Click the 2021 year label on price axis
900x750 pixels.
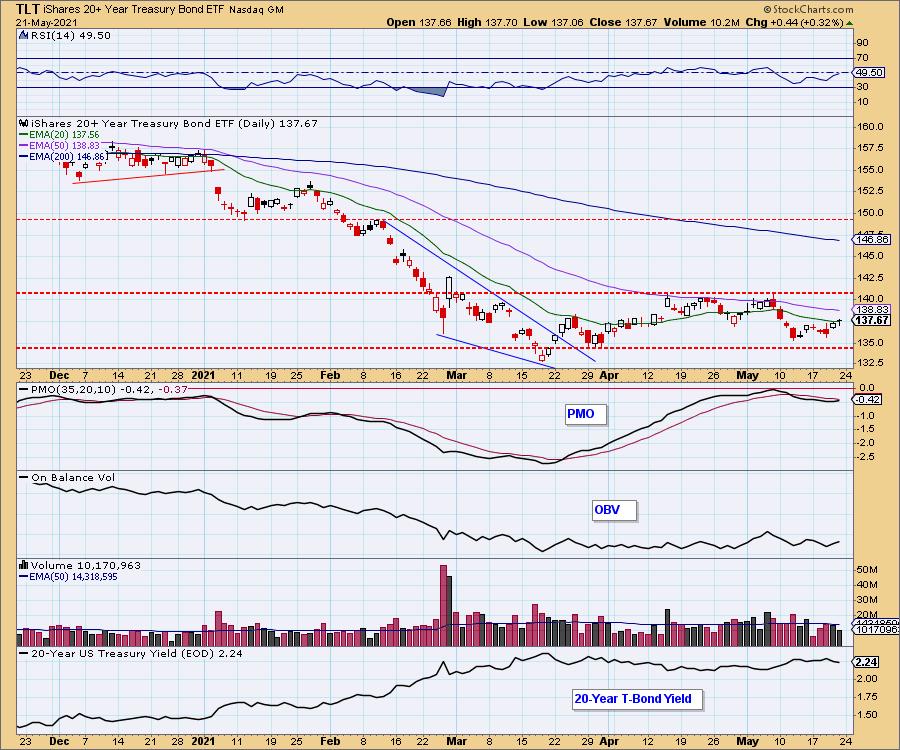click(x=203, y=375)
